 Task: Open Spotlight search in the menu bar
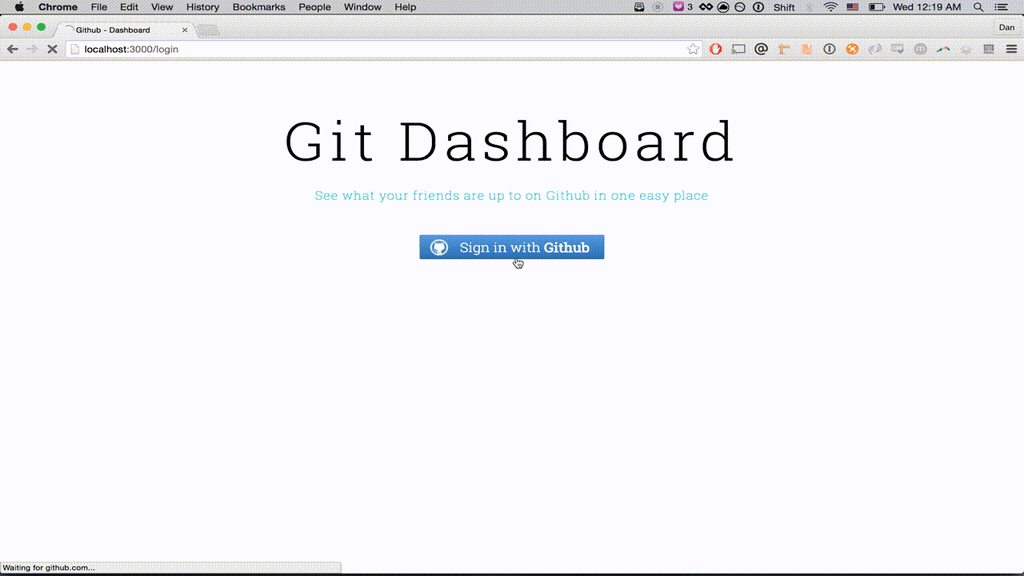978,7
